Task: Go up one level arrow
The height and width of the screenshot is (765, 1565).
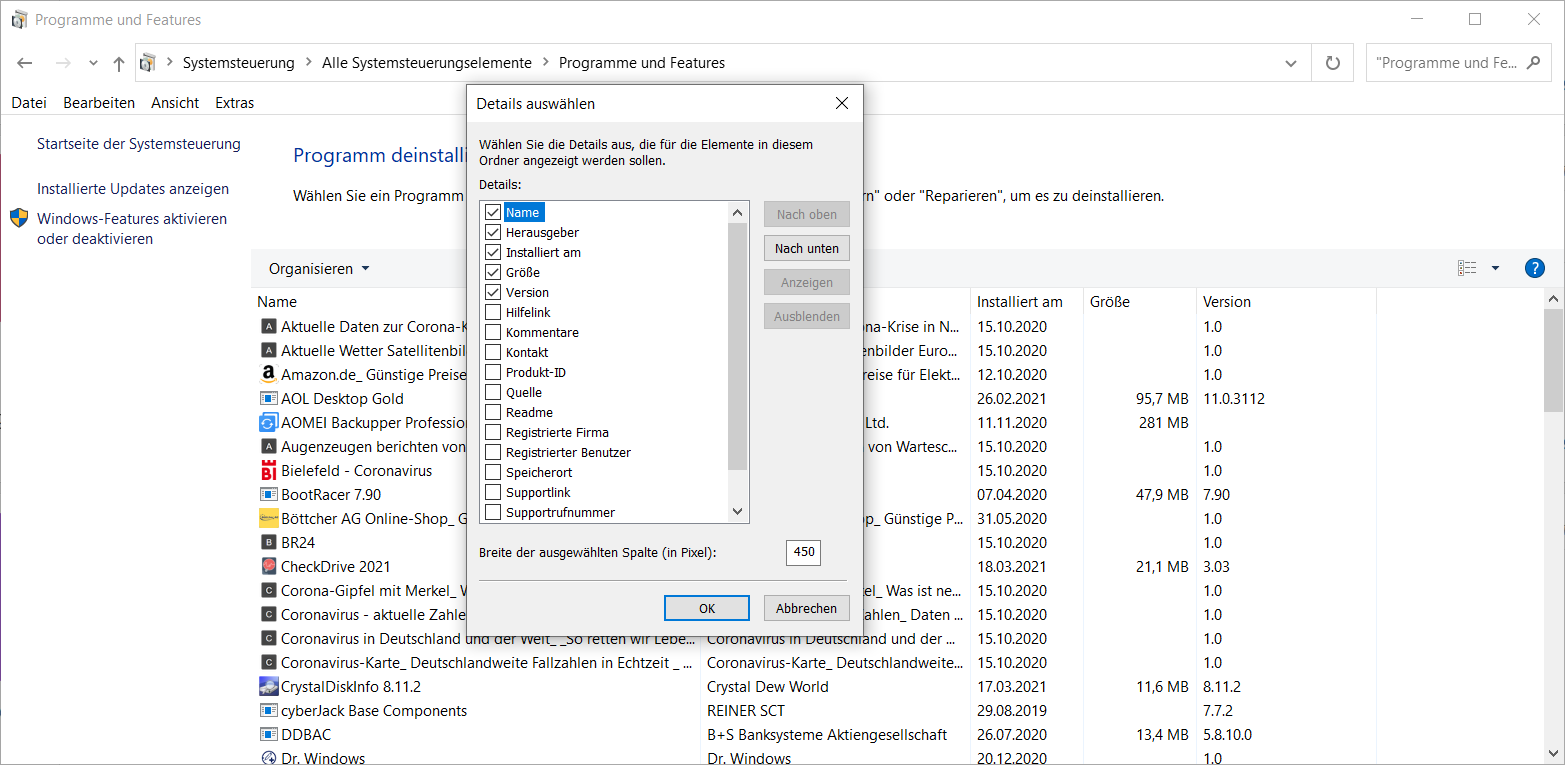Action: click(119, 63)
